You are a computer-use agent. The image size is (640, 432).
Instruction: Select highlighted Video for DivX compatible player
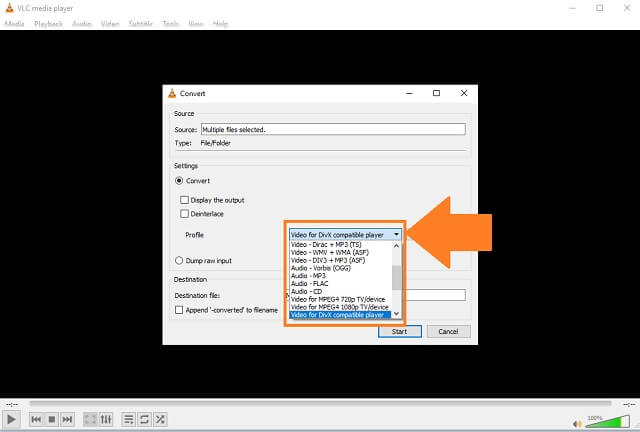[x=340, y=315]
